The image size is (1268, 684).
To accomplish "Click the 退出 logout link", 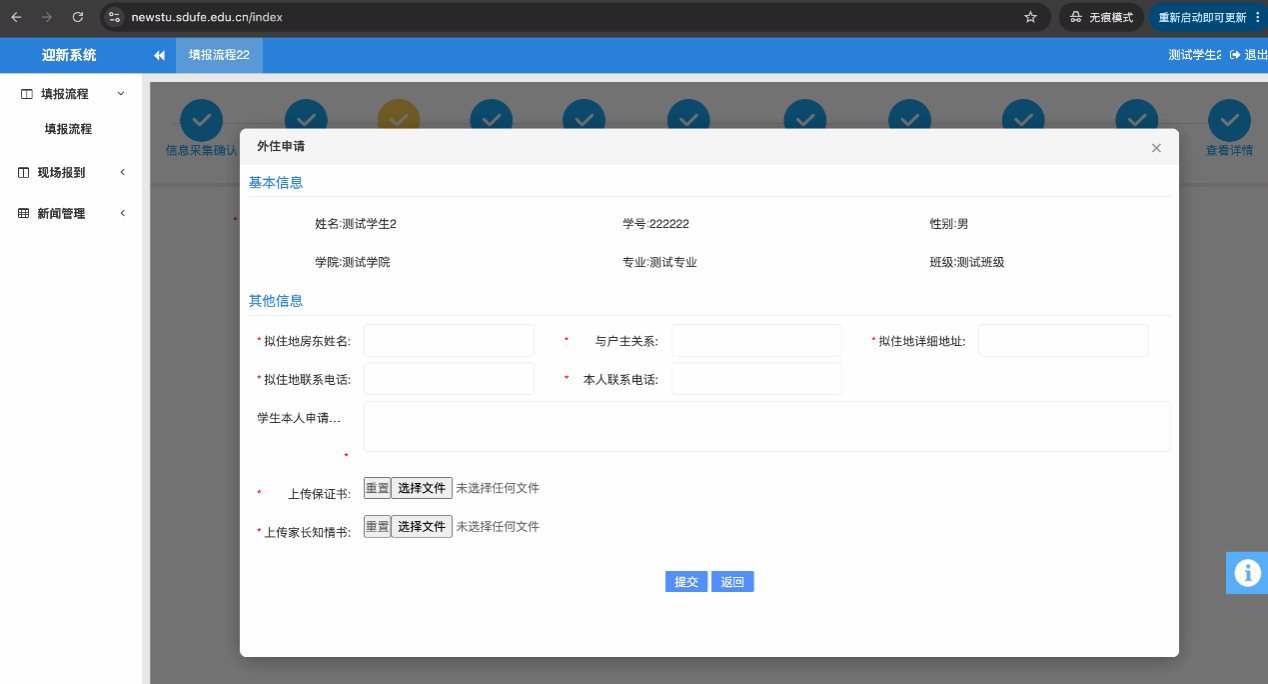I will (1248, 55).
